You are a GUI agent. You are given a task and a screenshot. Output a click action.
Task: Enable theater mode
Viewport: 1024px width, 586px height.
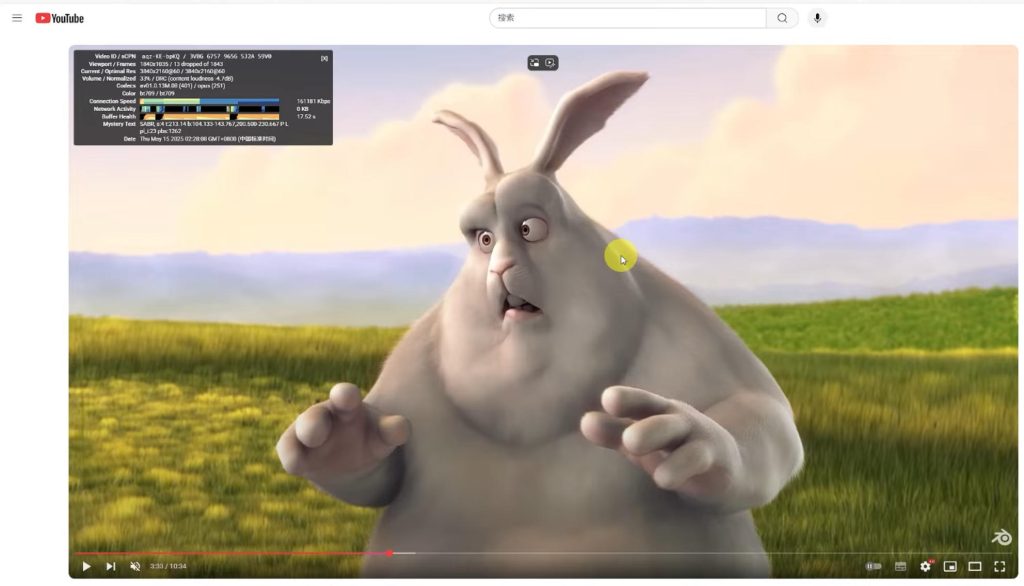pyautogui.click(x=975, y=566)
